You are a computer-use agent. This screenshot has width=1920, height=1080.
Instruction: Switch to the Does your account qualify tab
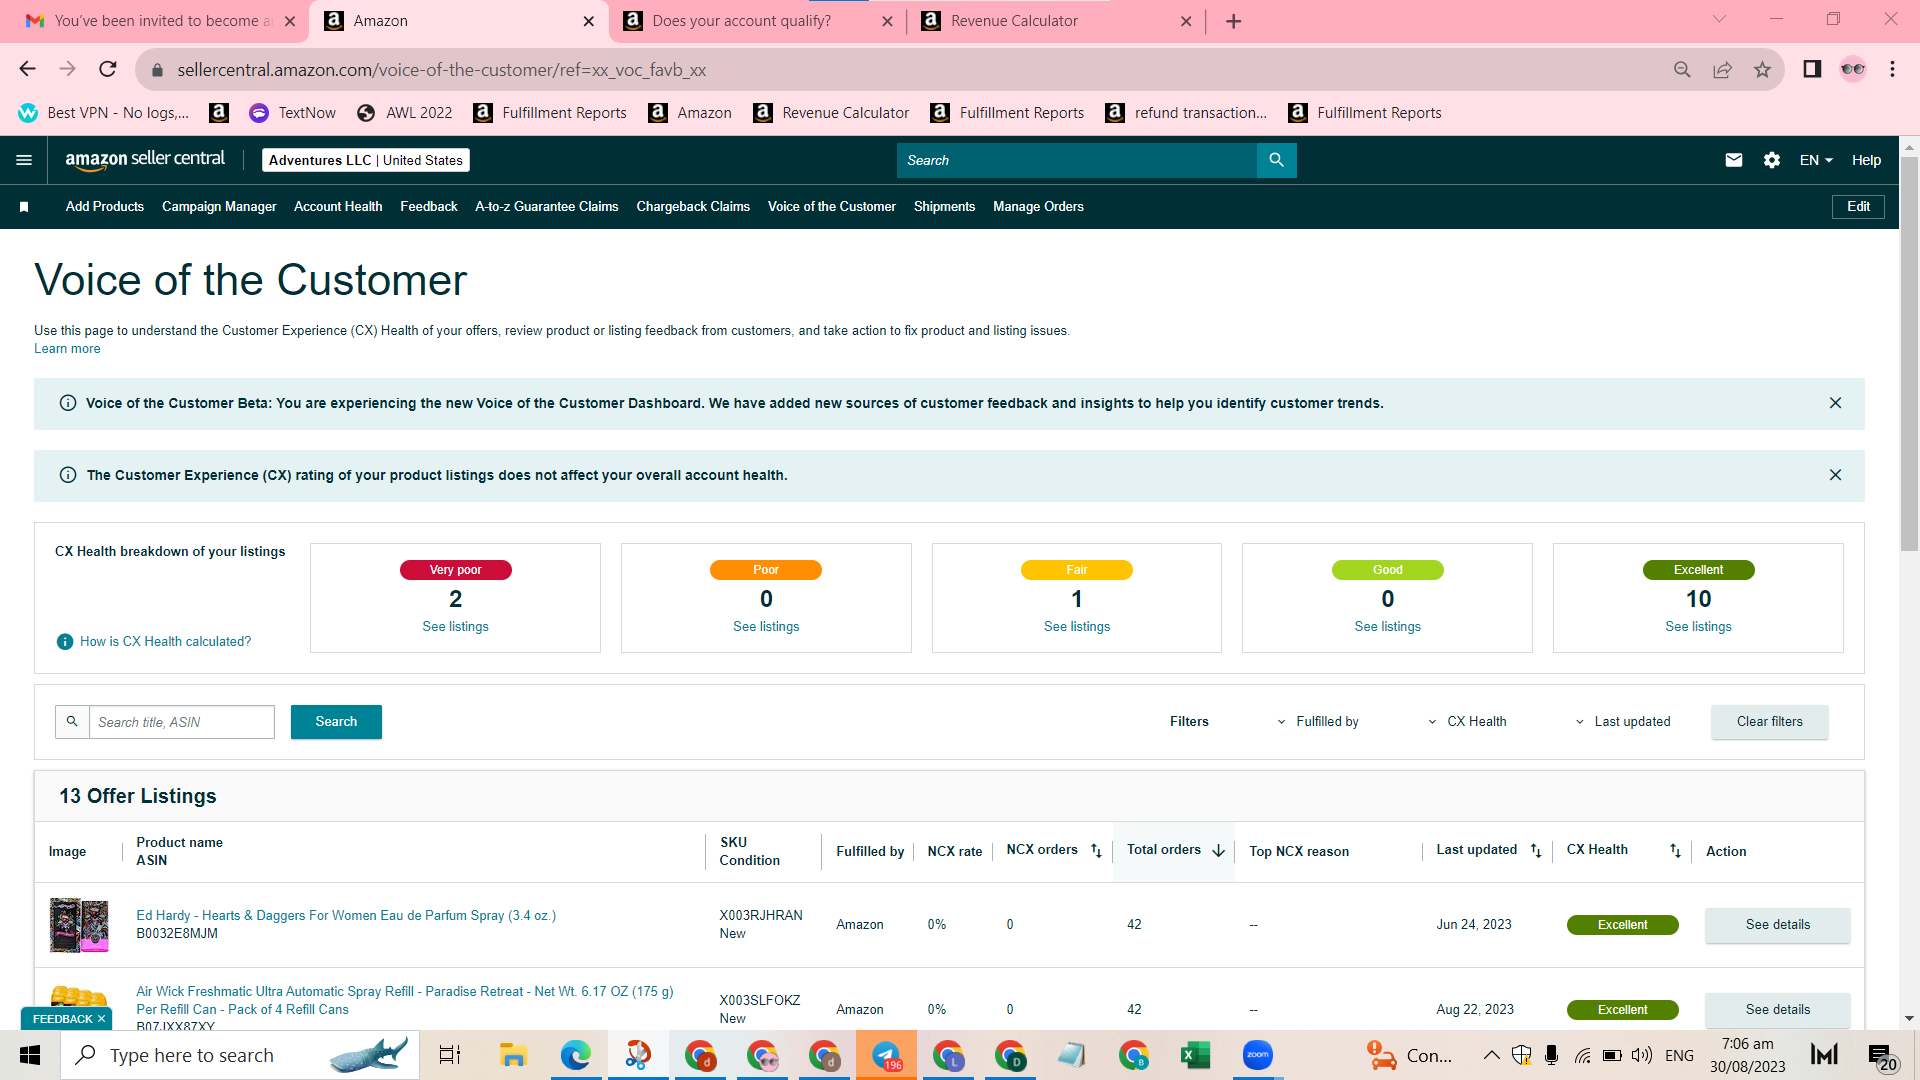tap(757, 21)
